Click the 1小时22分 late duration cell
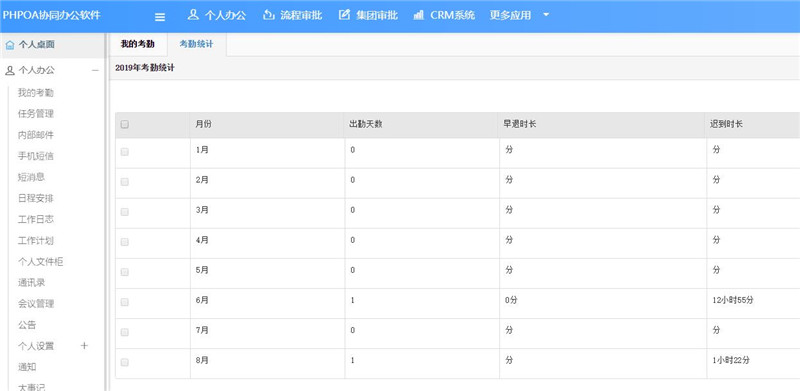 (731, 360)
